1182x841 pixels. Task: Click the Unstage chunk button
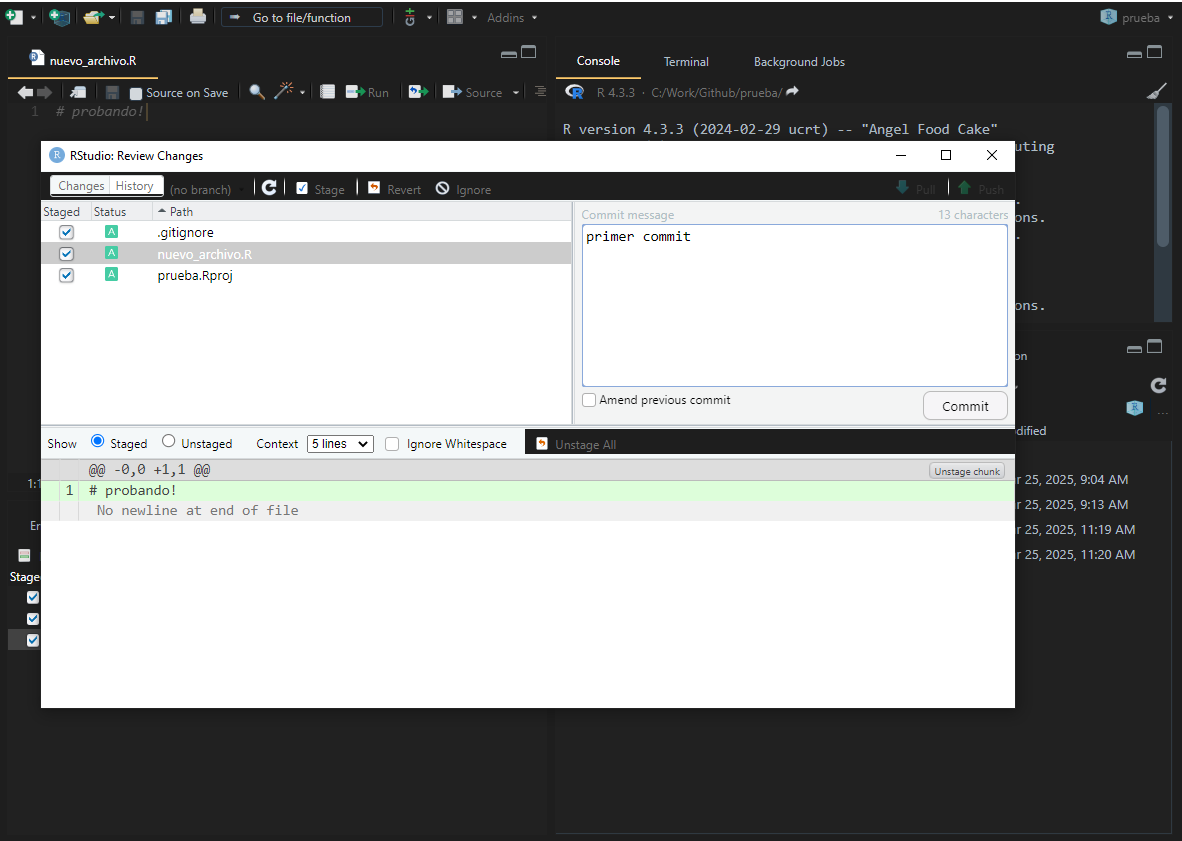click(967, 471)
